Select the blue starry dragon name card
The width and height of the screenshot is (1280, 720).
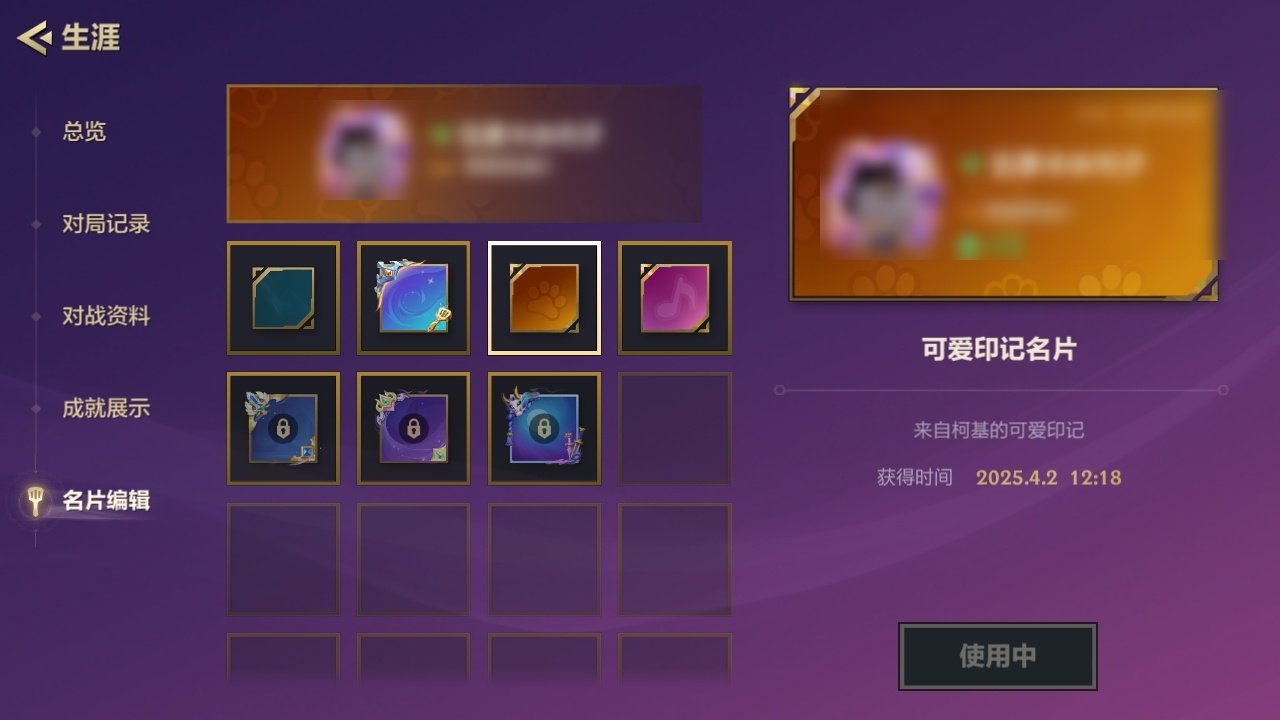tap(414, 298)
